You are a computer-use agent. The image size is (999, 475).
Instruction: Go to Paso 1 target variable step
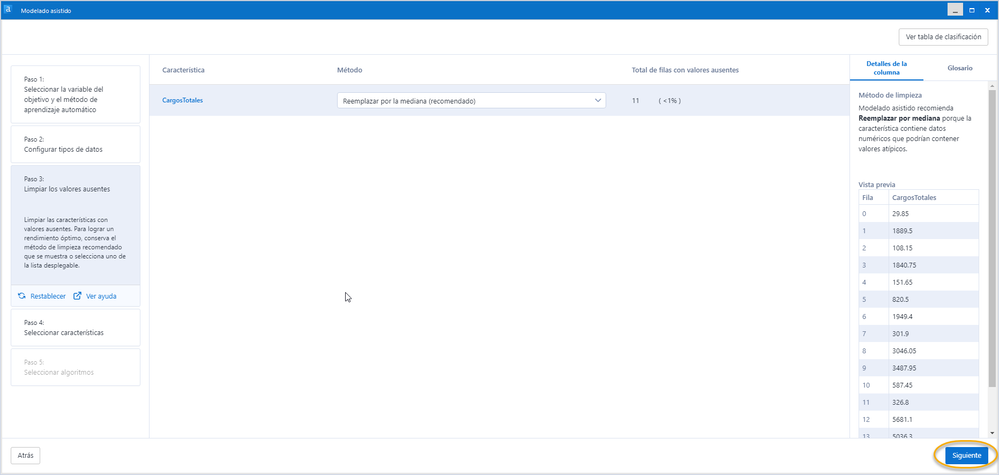click(75, 94)
